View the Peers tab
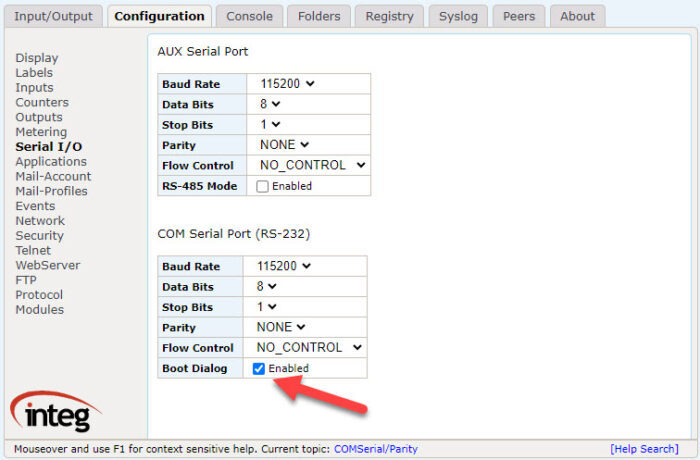 (x=519, y=17)
